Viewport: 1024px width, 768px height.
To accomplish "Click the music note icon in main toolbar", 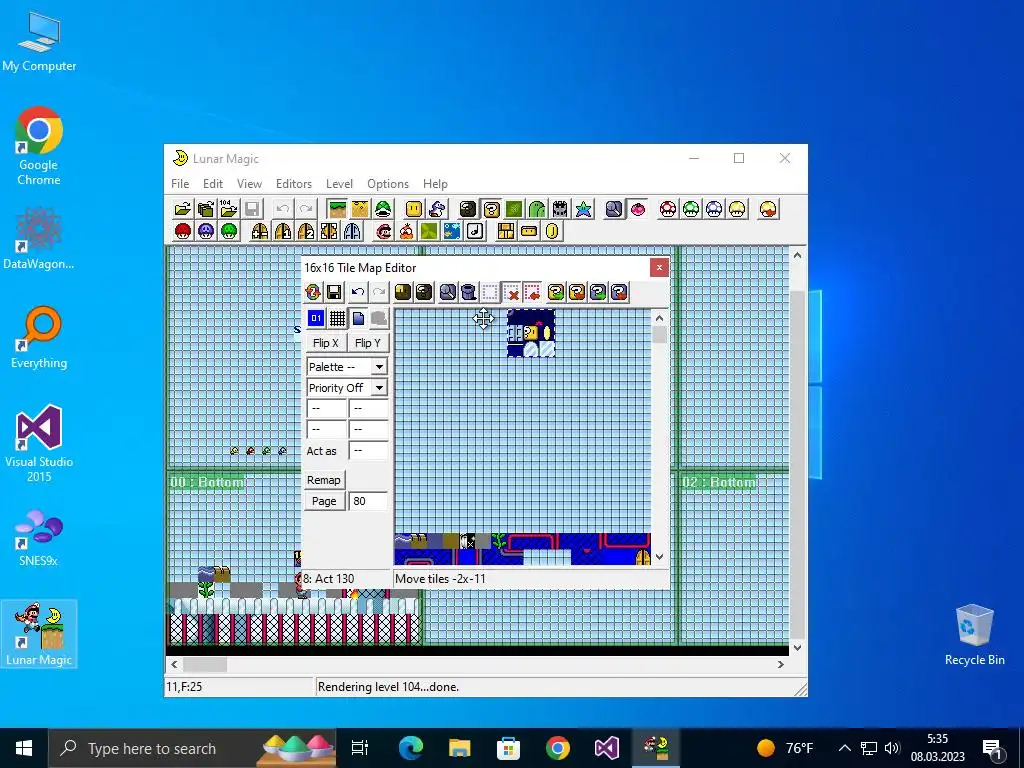I will 475,231.
